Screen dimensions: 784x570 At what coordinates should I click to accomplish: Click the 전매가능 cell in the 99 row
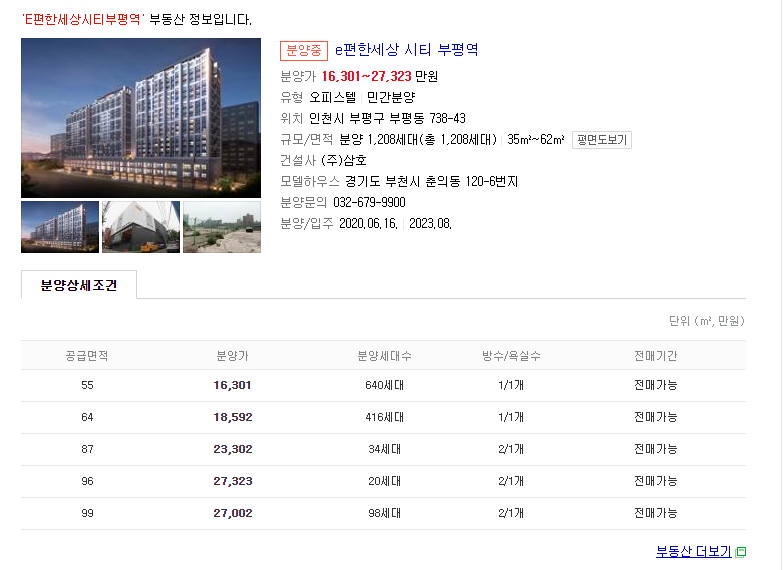click(x=656, y=513)
